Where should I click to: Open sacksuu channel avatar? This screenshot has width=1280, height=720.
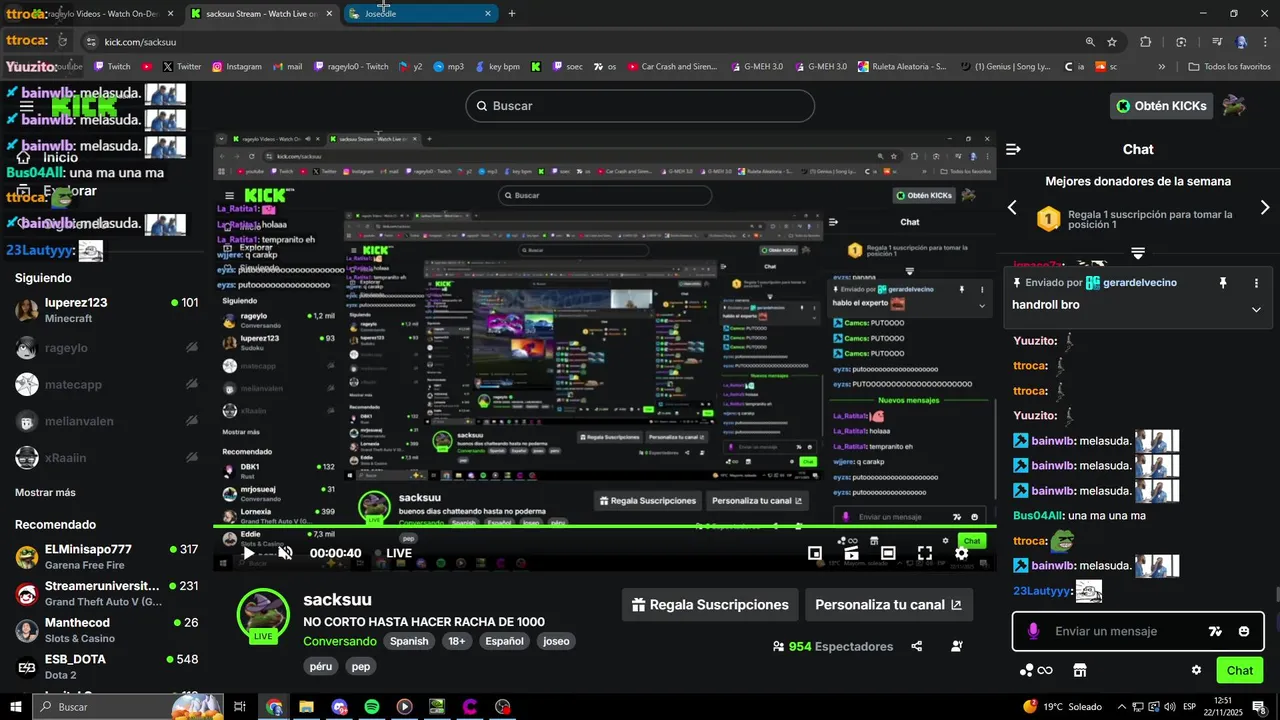[263, 613]
